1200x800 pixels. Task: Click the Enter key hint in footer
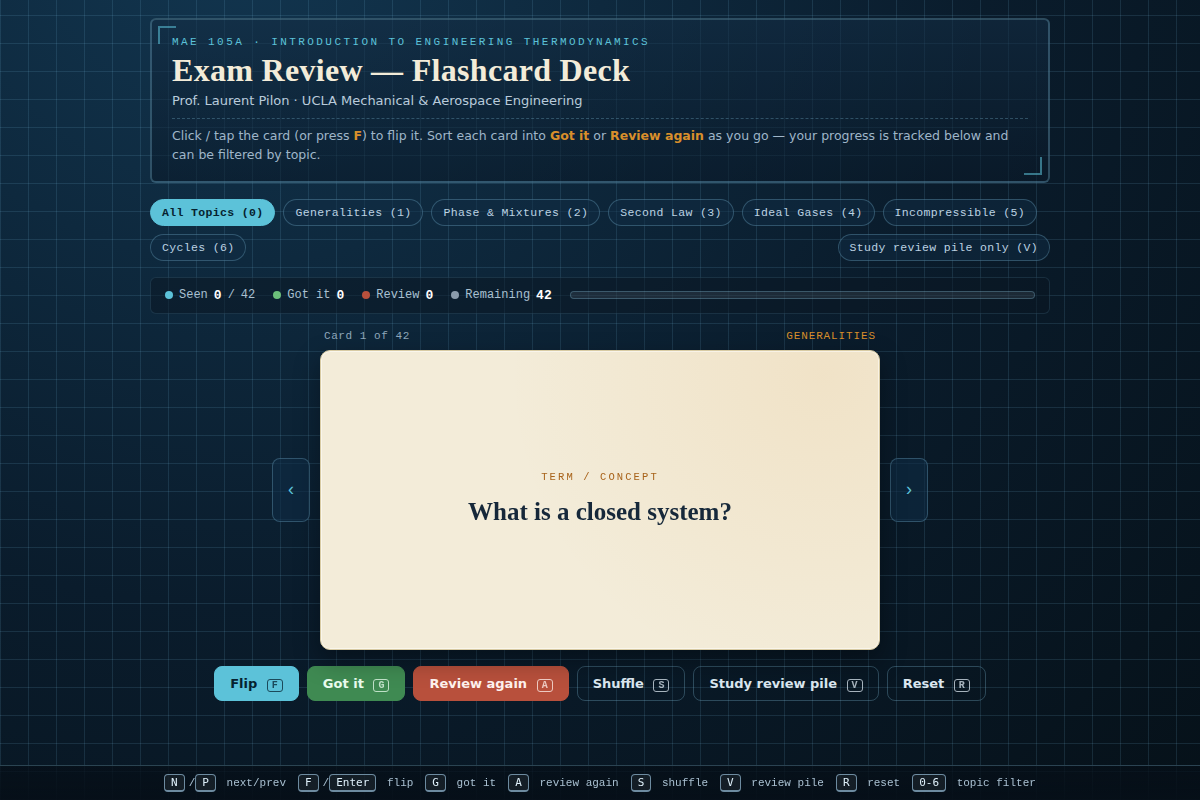pos(353,783)
